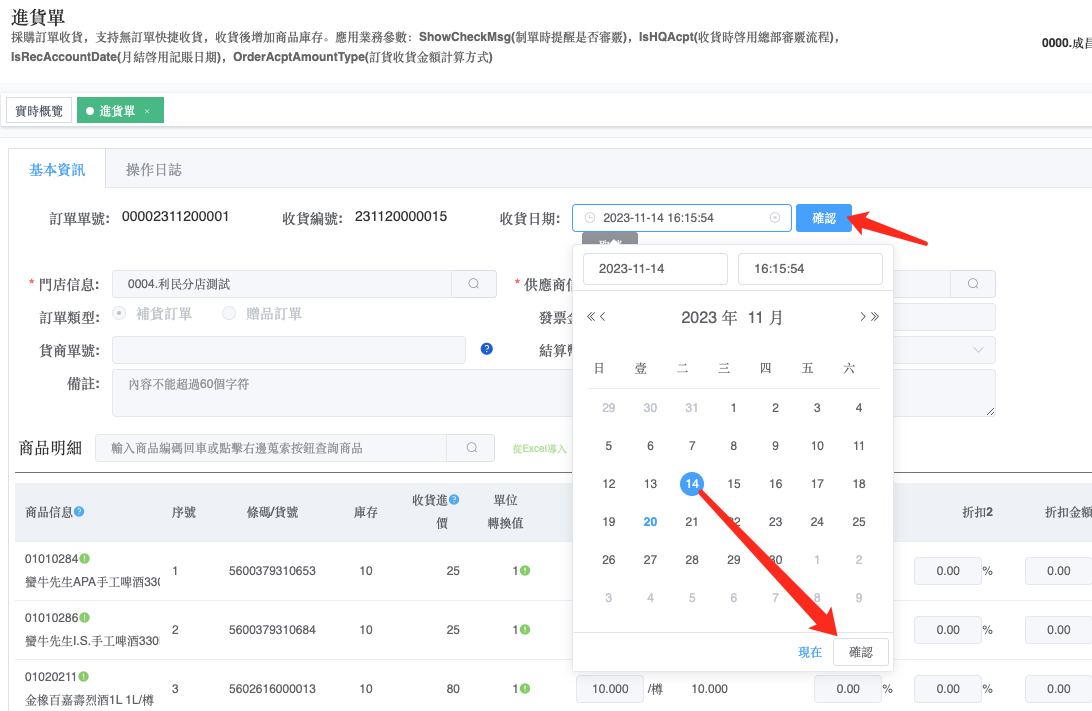
Task: Open help tooltip next to 貨商單號
Action: pyautogui.click(x=487, y=349)
